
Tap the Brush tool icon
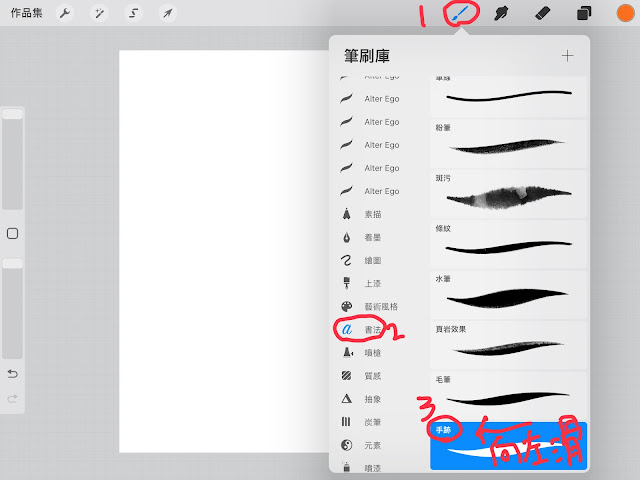click(x=461, y=13)
